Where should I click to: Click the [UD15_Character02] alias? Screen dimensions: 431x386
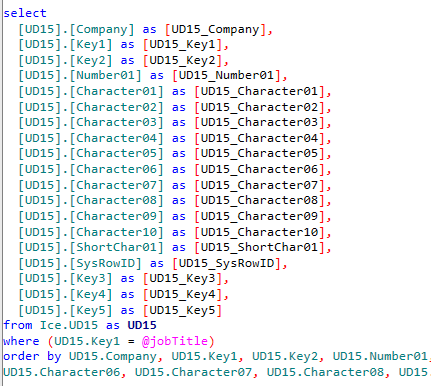click(x=259, y=107)
